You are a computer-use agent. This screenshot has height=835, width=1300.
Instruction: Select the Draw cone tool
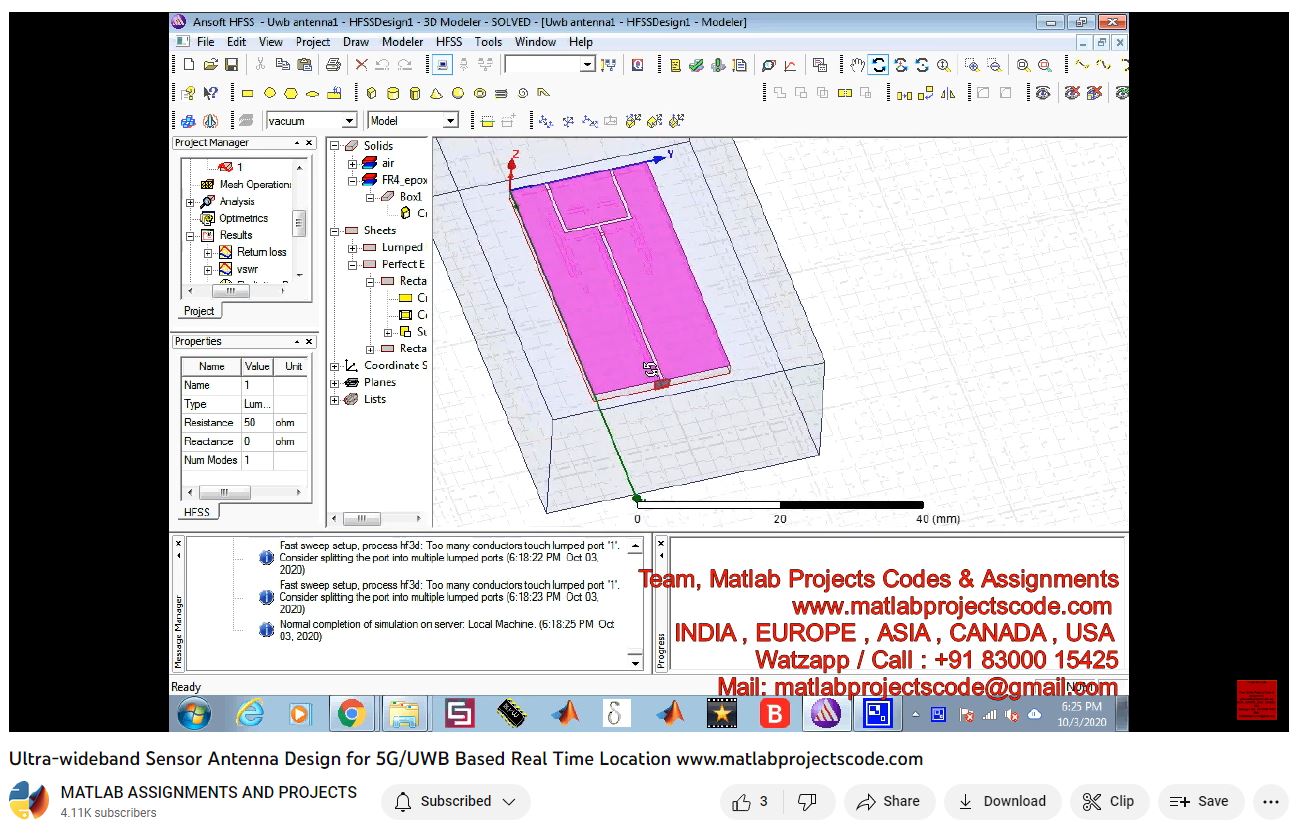tap(436, 93)
